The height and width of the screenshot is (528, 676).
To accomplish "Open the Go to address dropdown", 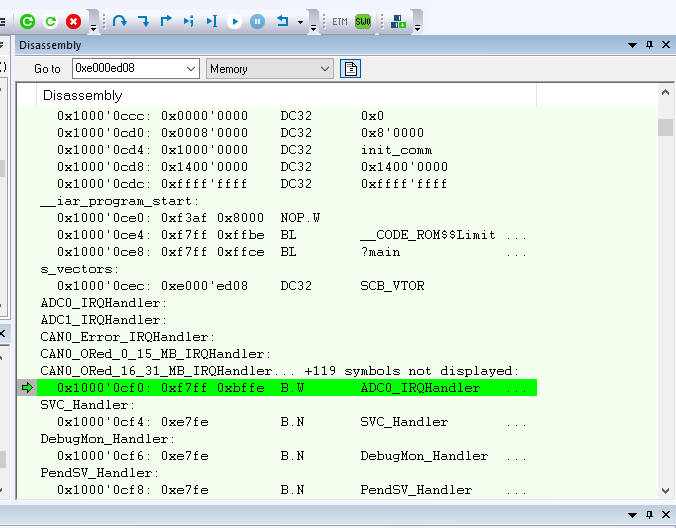I will [x=191, y=69].
